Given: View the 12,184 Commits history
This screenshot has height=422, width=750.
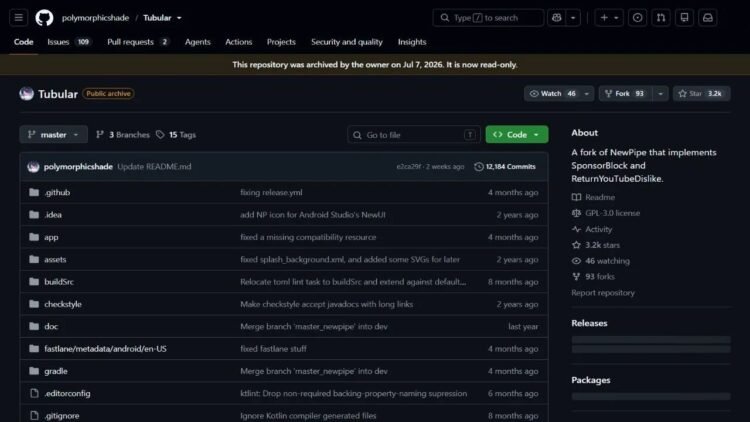Looking at the screenshot, I should click(x=505, y=167).
